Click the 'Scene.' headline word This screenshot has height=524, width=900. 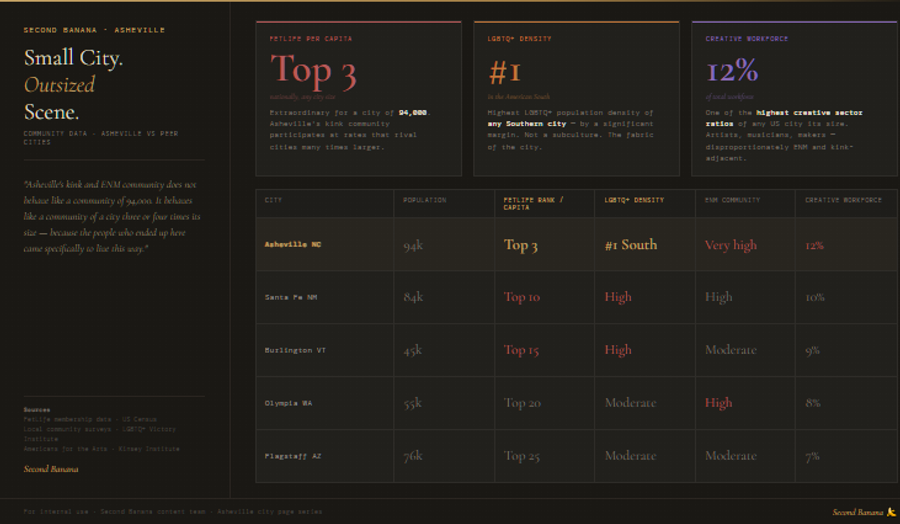[51, 112]
